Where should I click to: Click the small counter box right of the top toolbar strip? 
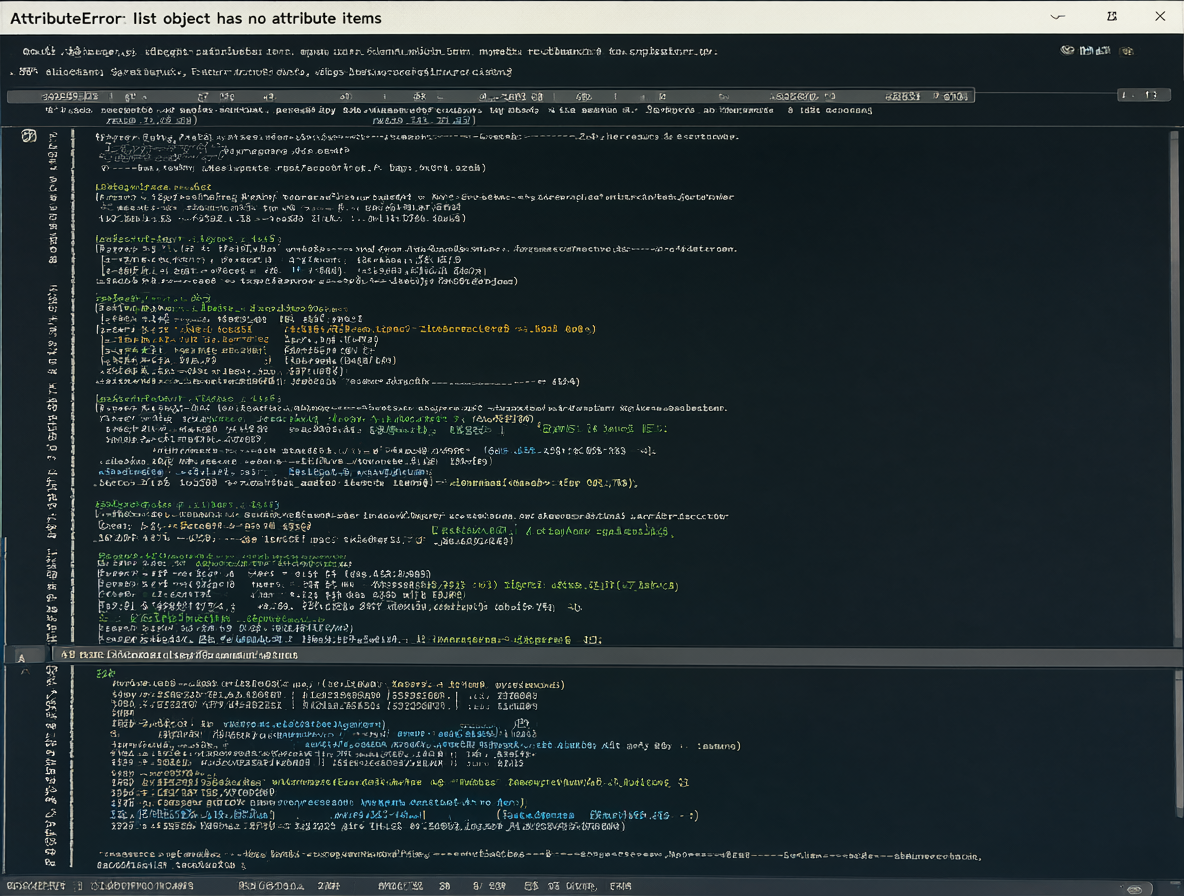[1142, 95]
